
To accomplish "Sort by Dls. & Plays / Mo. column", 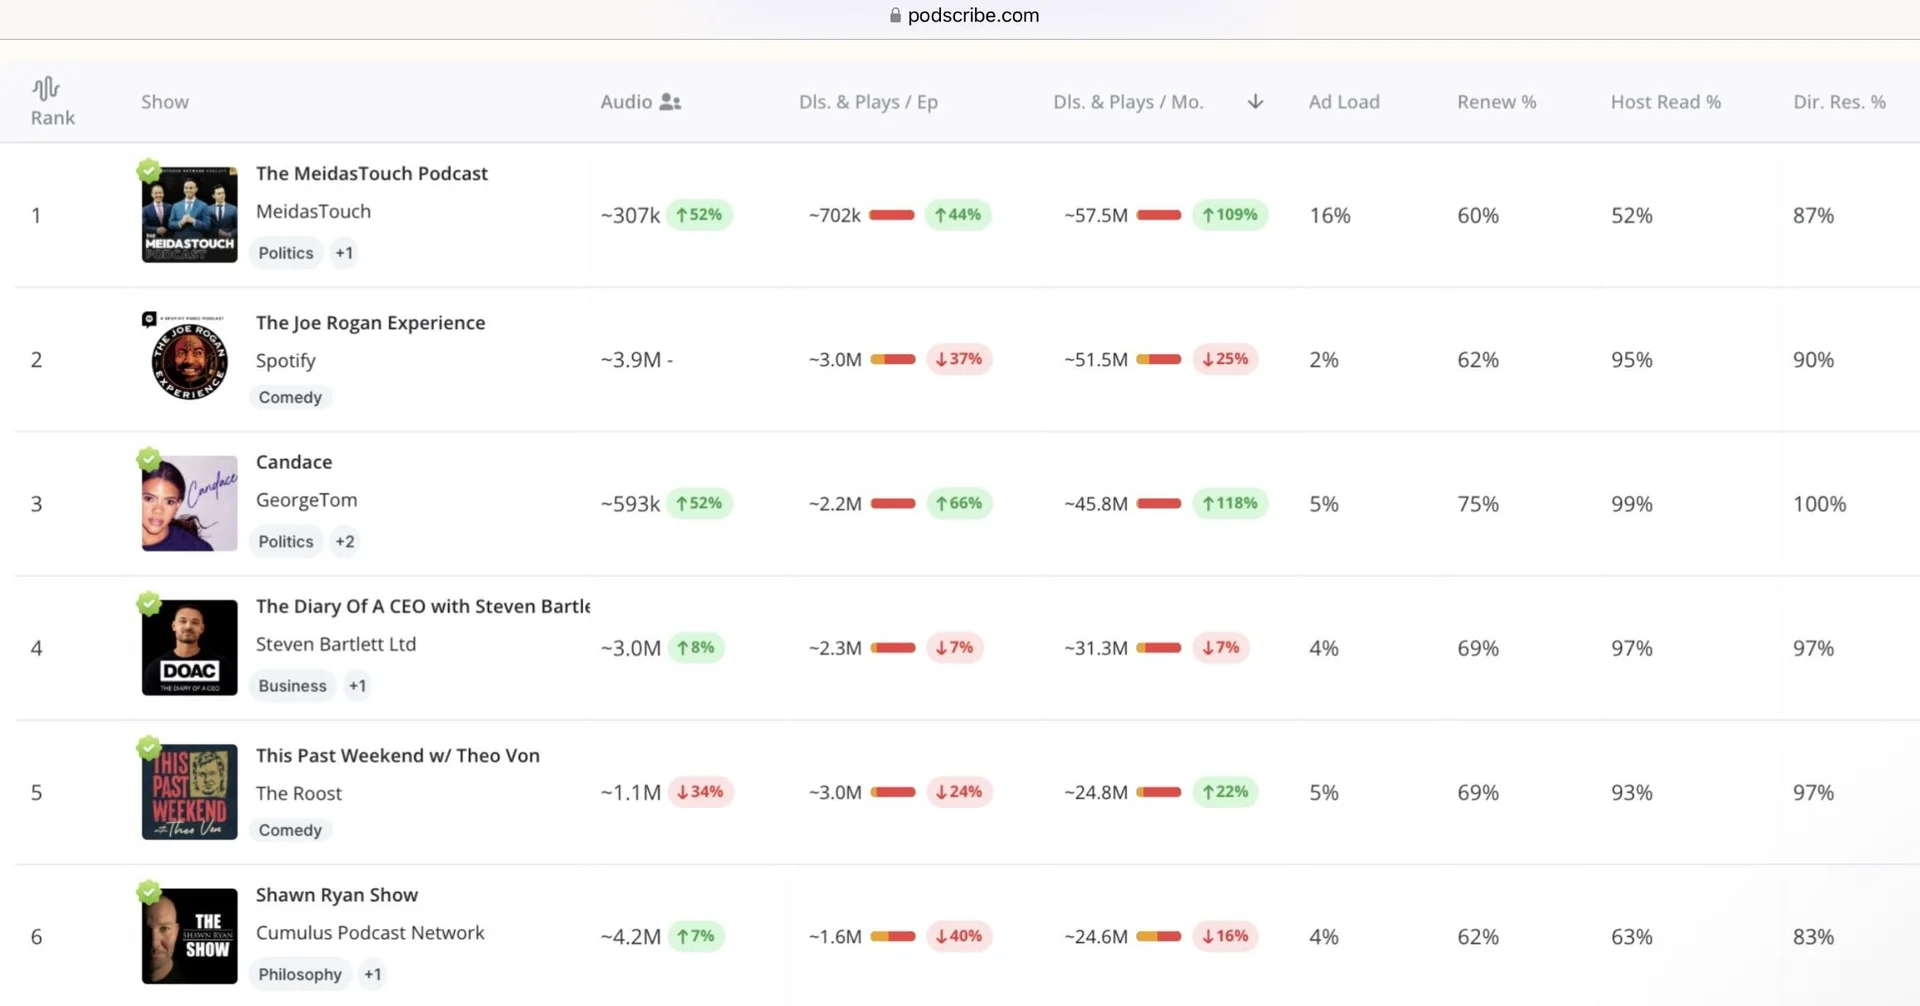I will pyautogui.click(x=1128, y=102).
